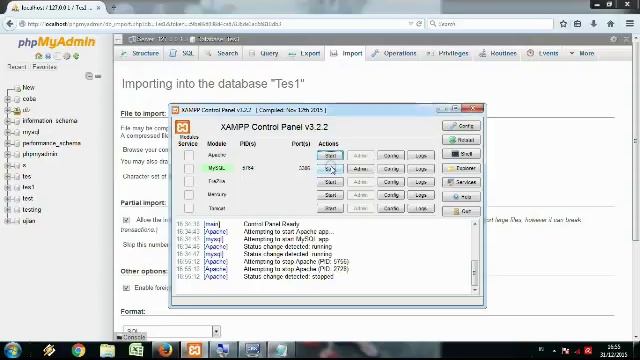Collapse all databases in navigation tree
Viewport: 640px width, 360px height.
point(89,76)
